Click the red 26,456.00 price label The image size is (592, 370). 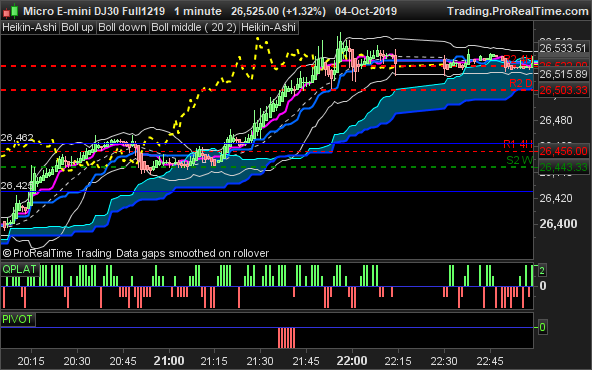[x=563, y=151]
